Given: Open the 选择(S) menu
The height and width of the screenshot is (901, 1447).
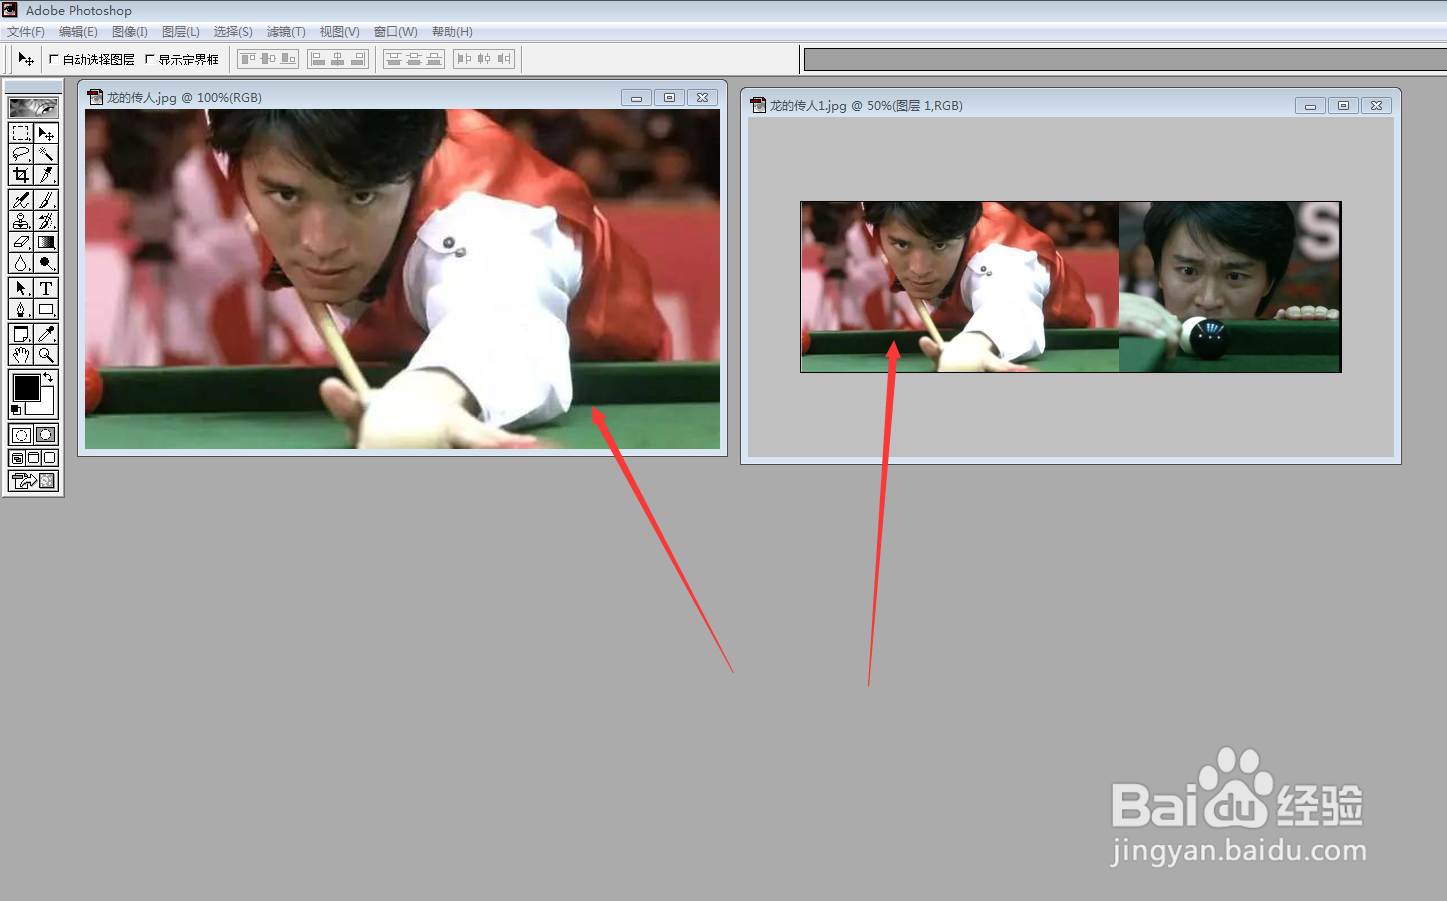Looking at the screenshot, I should coord(233,32).
